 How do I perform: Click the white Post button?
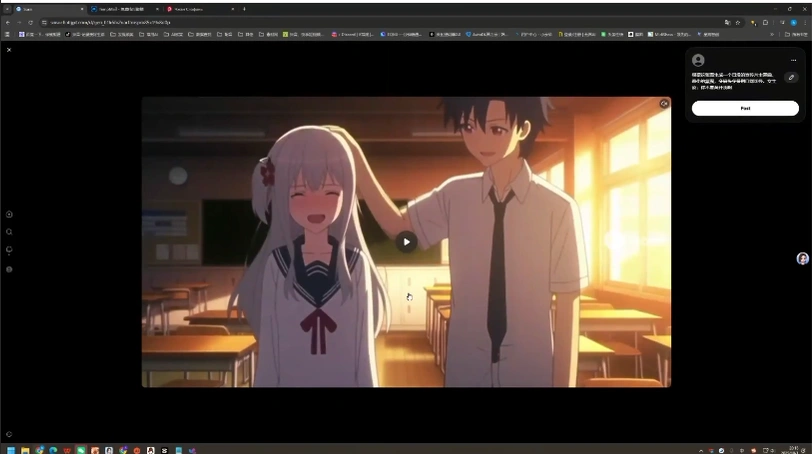745,108
